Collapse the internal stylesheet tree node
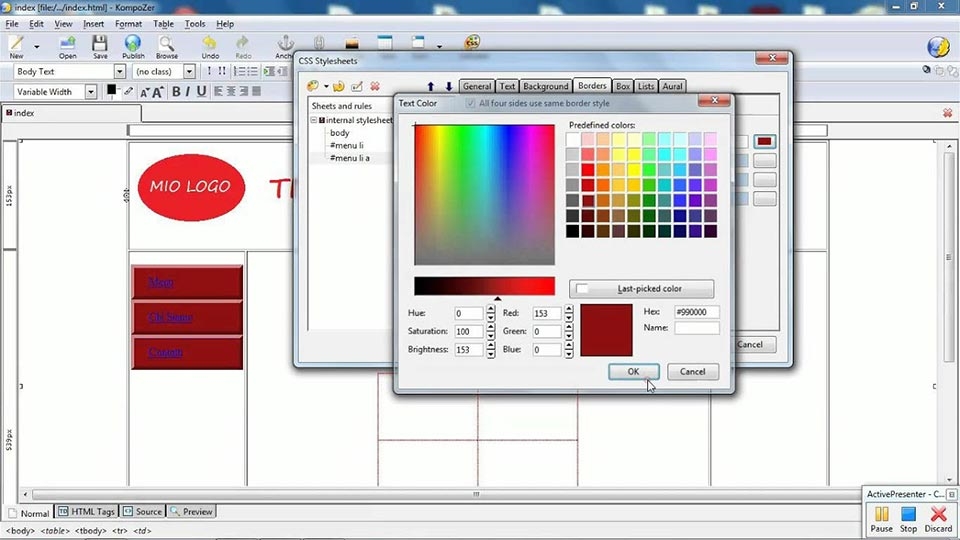This screenshot has height=540, width=960. point(313,120)
